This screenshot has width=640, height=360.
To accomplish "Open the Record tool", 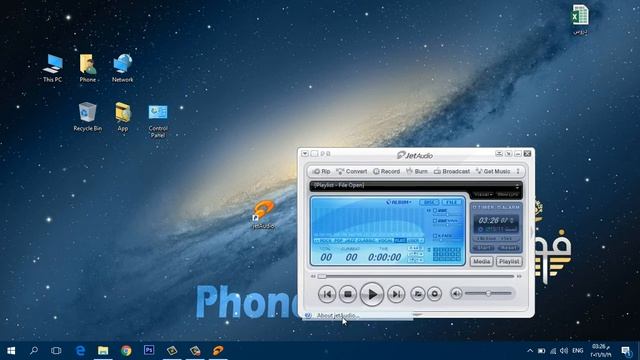I will [x=387, y=171].
